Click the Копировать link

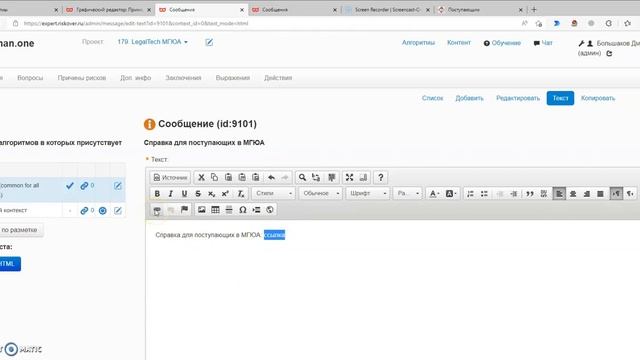598,98
